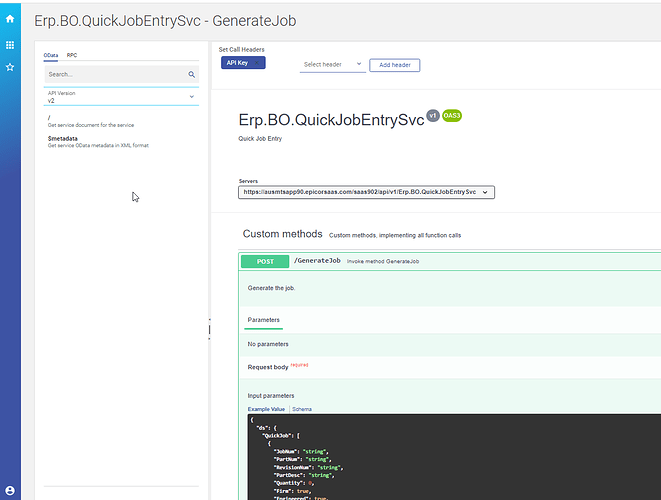Click the 'Input parameters' label
This screenshot has width=661, height=500.
tap(271, 395)
